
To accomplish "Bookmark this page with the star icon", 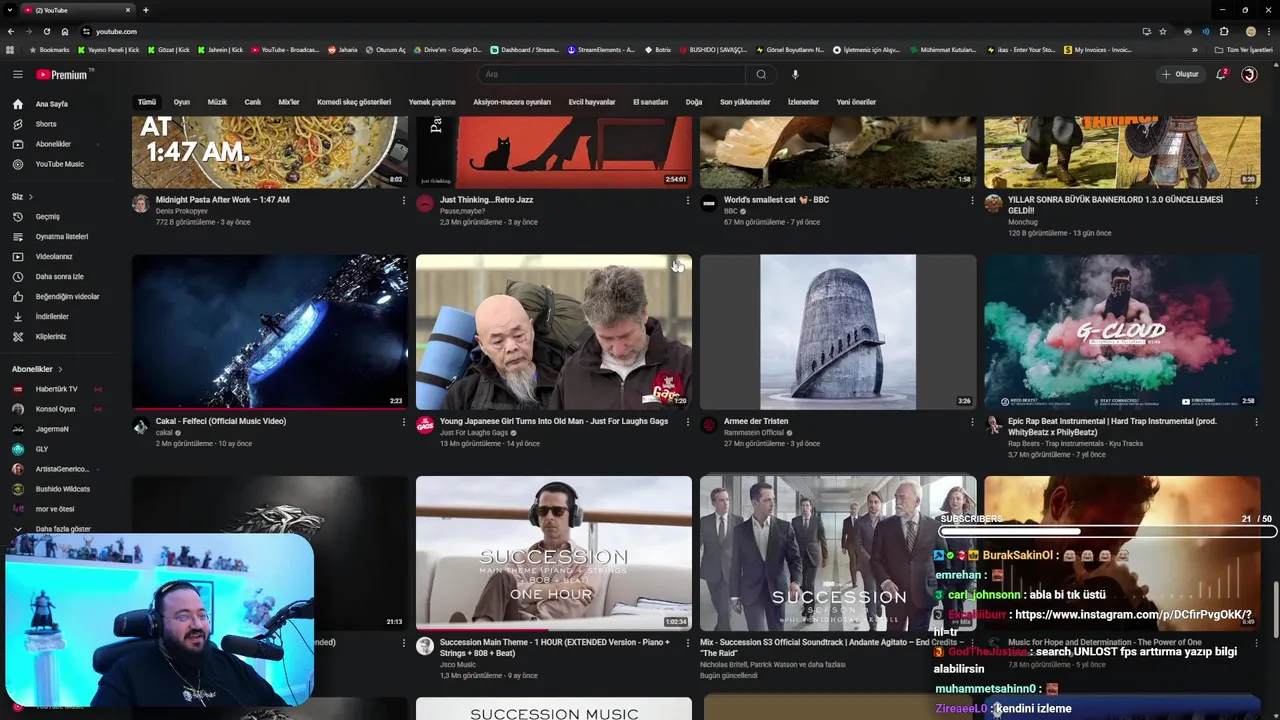I will point(1163,31).
